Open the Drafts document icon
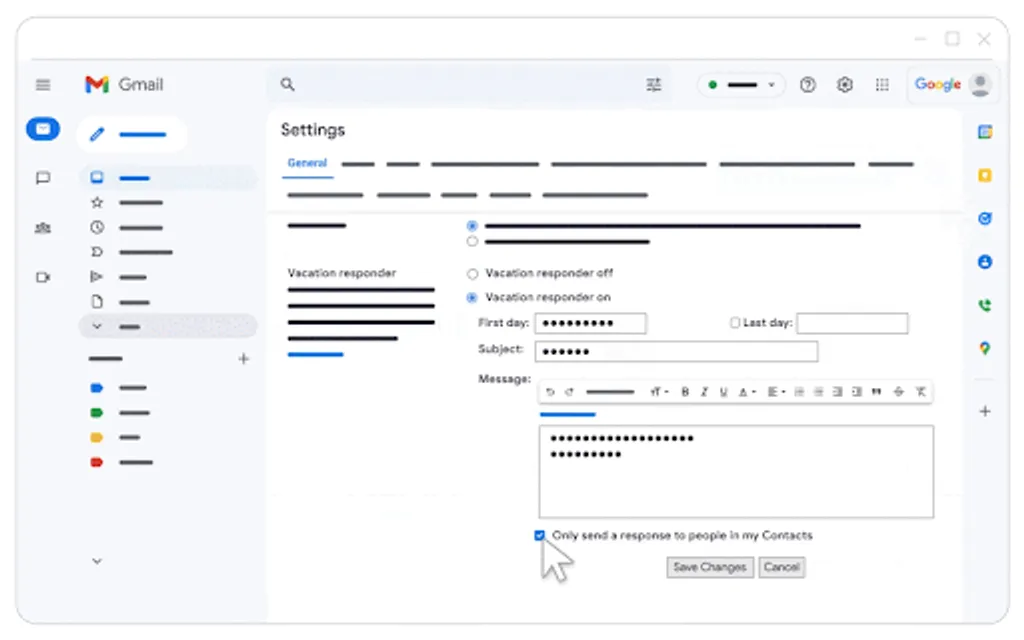 [x=97, y=302]
